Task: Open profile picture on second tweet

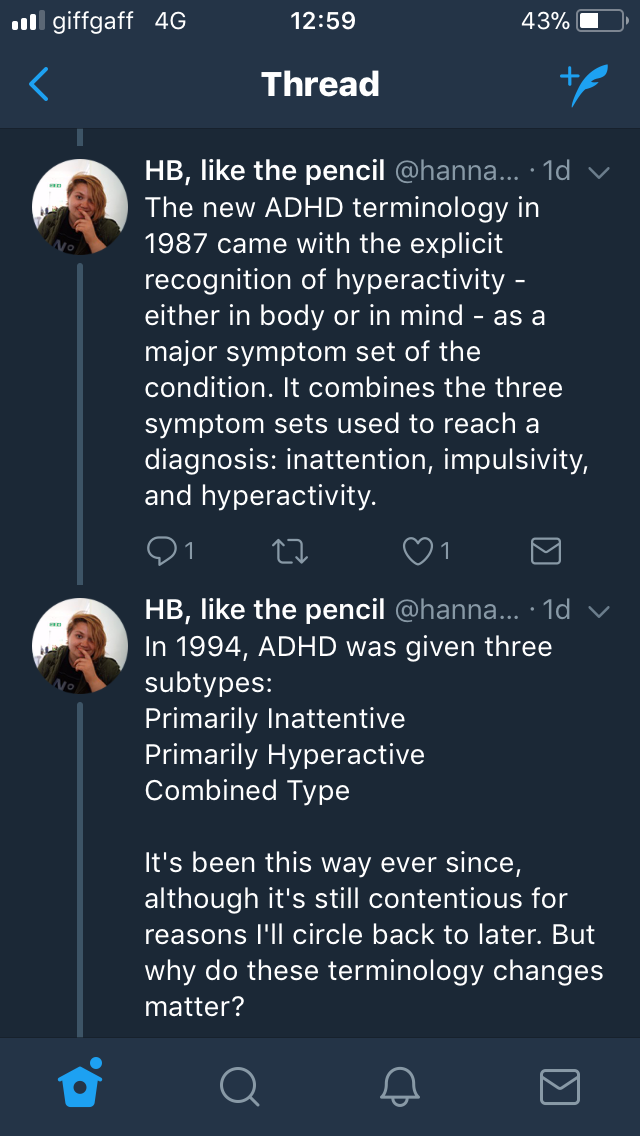Action: [81, 646]
